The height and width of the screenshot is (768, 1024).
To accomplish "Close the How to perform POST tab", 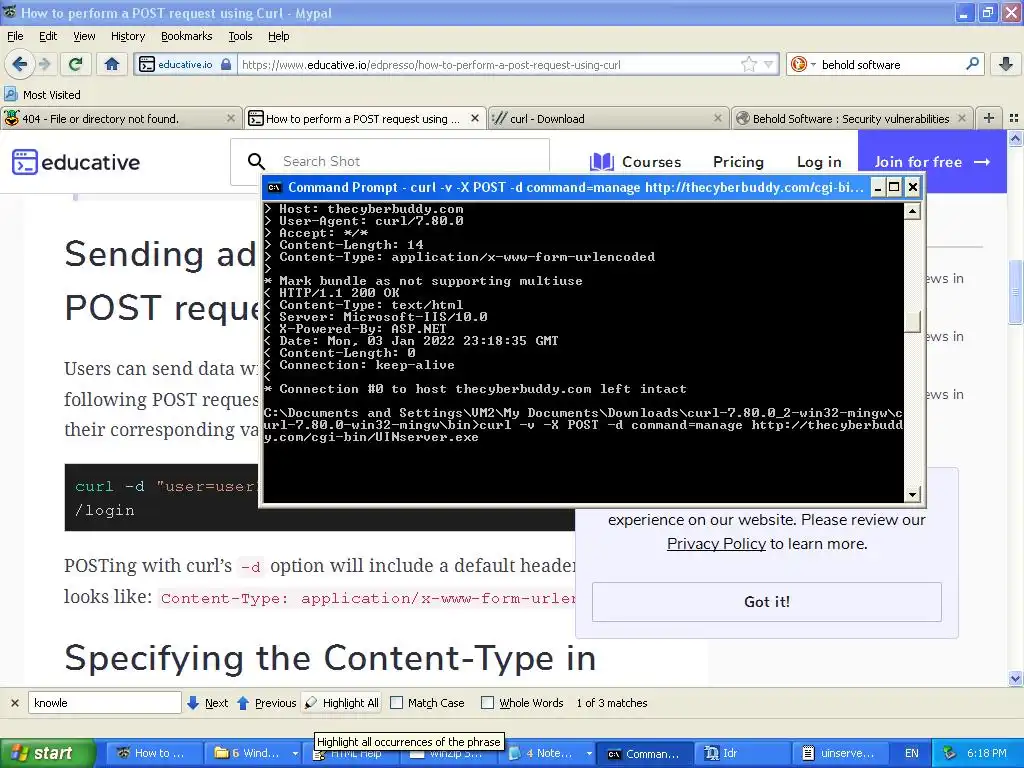I will point(475,118).
